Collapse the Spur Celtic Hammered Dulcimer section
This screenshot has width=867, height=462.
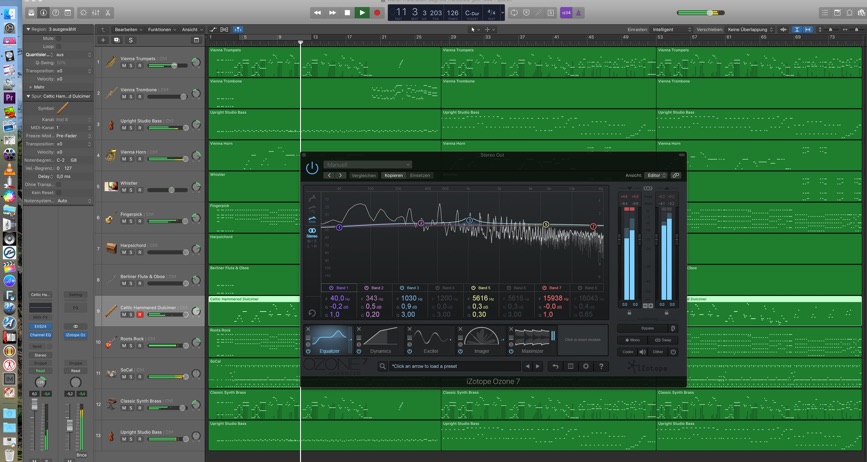pos(28,96)
